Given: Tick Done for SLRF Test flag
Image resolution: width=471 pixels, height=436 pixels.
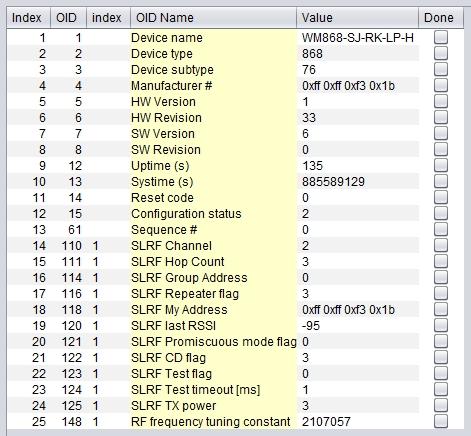Looking at the screenshot, I should pyautogui.click(x=441, y=373).
